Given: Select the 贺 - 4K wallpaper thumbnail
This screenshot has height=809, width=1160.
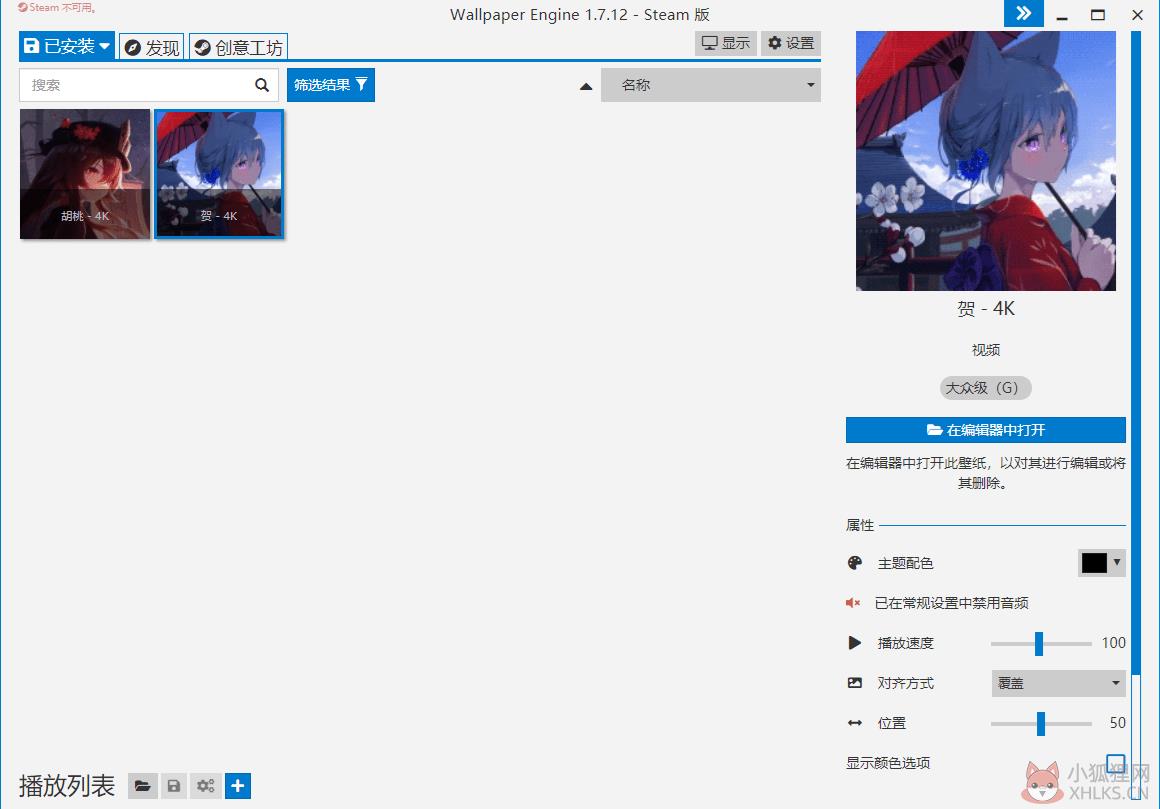Looking at the screenshot, I should [x=219, y=174].
